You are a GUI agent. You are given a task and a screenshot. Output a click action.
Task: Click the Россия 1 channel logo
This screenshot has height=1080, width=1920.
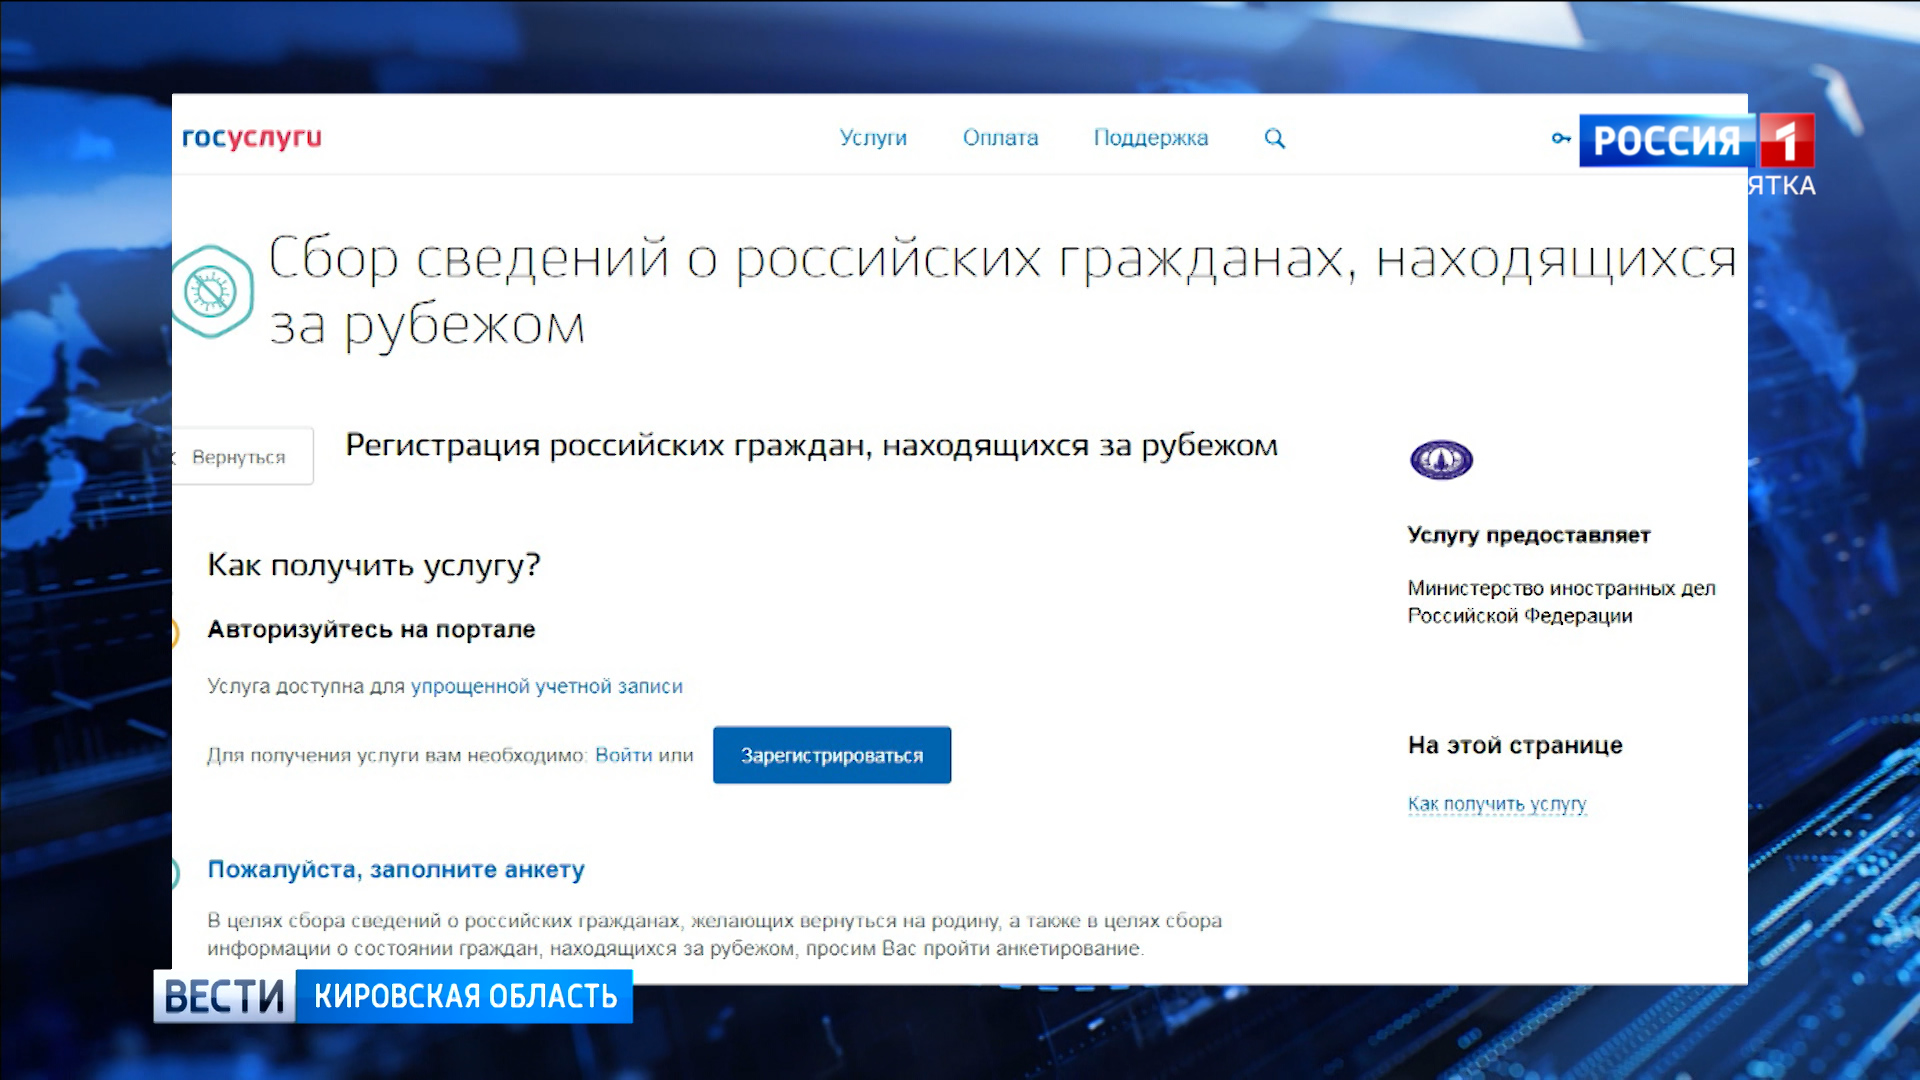(x=1697, y=140)
